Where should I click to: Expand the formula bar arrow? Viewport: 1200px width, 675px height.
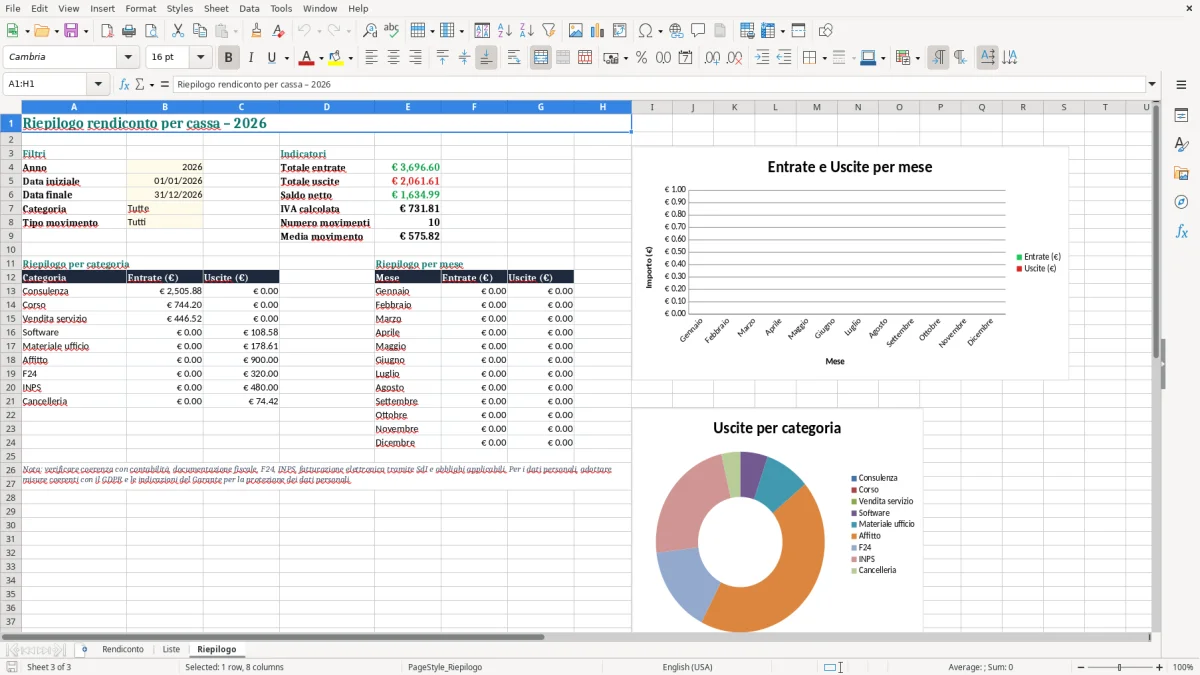coord(1152,84)
